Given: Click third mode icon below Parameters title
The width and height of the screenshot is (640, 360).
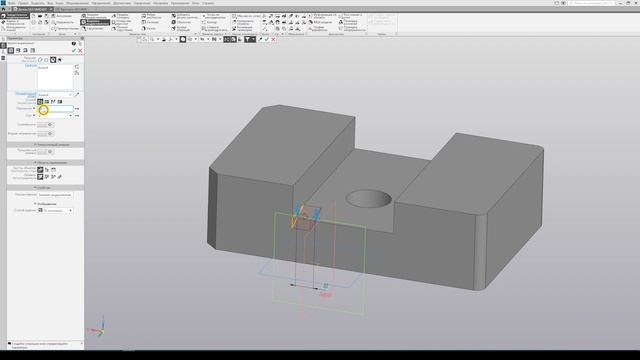Looking at the screenshot, I should point(25,51).
